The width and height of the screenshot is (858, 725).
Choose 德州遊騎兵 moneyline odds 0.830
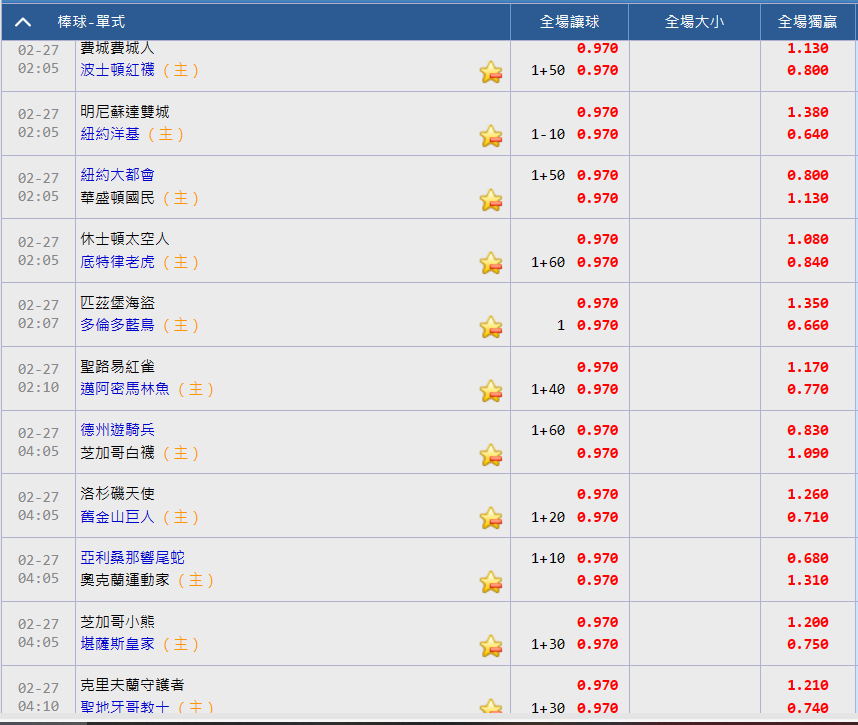(x=808, y=430)
